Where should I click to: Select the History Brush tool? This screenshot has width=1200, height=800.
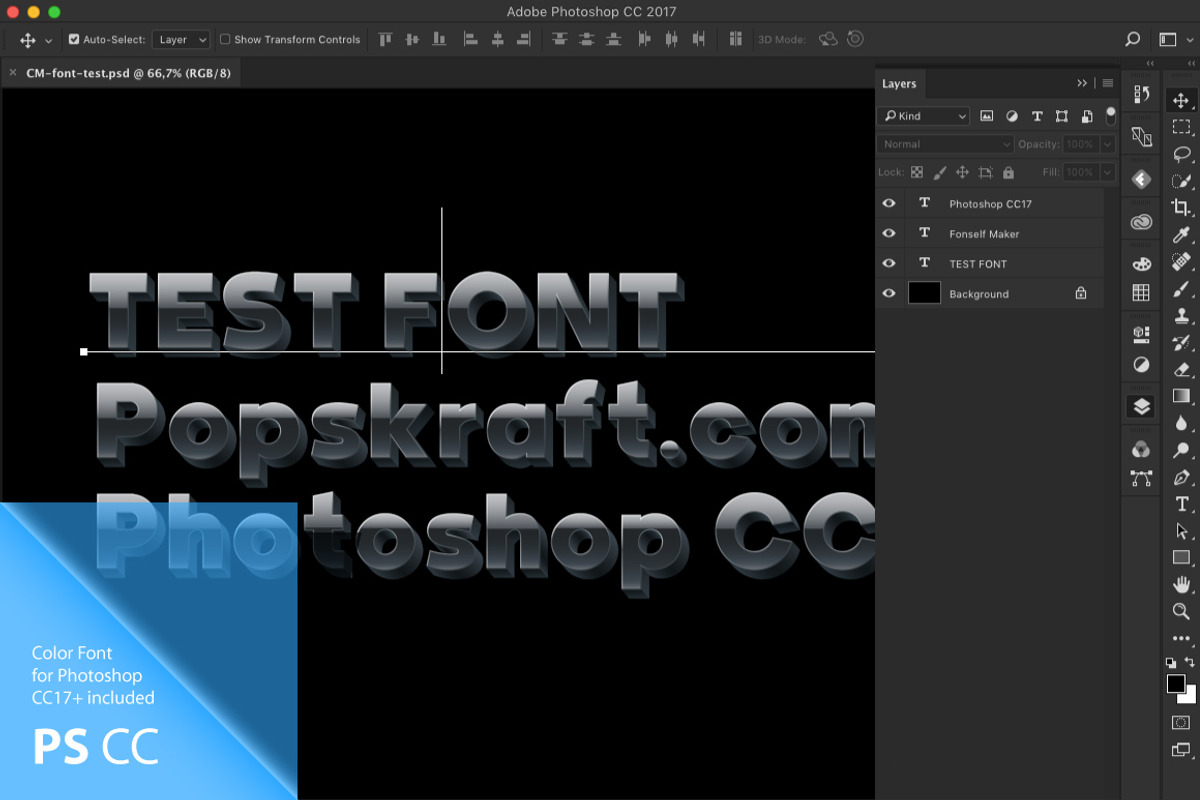1181,343
